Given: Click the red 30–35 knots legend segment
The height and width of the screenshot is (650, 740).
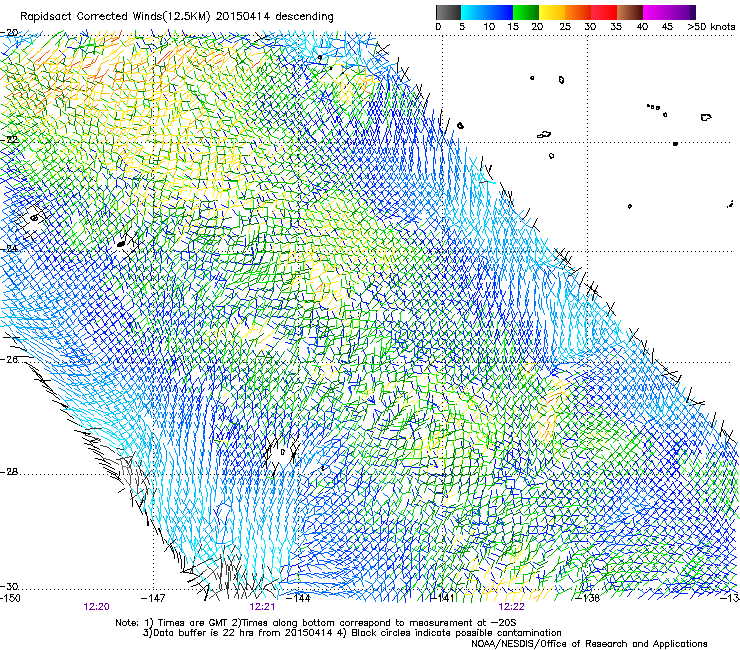Looking at the screenshot, I should [604, 13].
